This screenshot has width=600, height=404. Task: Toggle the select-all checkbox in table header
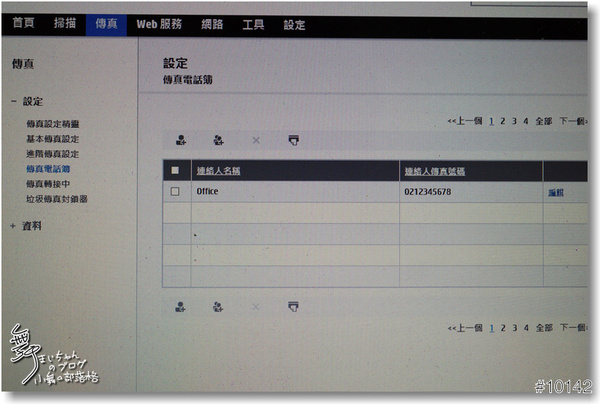(175, 170)
